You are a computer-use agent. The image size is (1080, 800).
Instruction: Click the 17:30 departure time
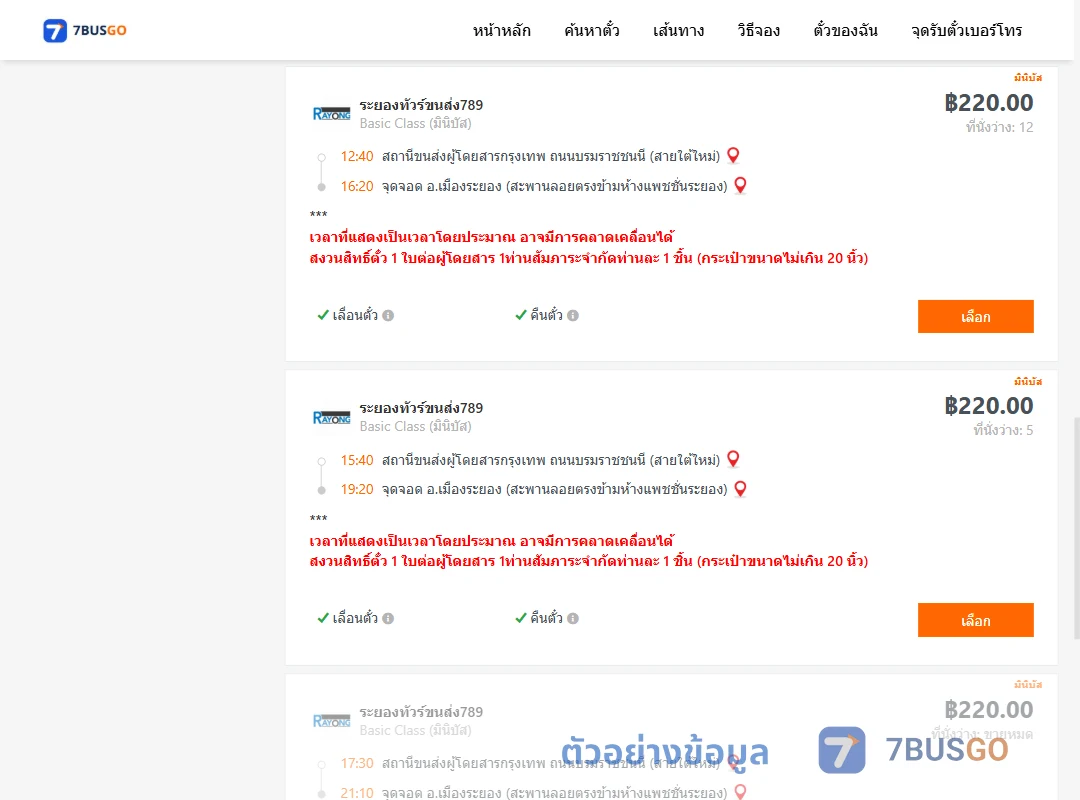(357, 763)
